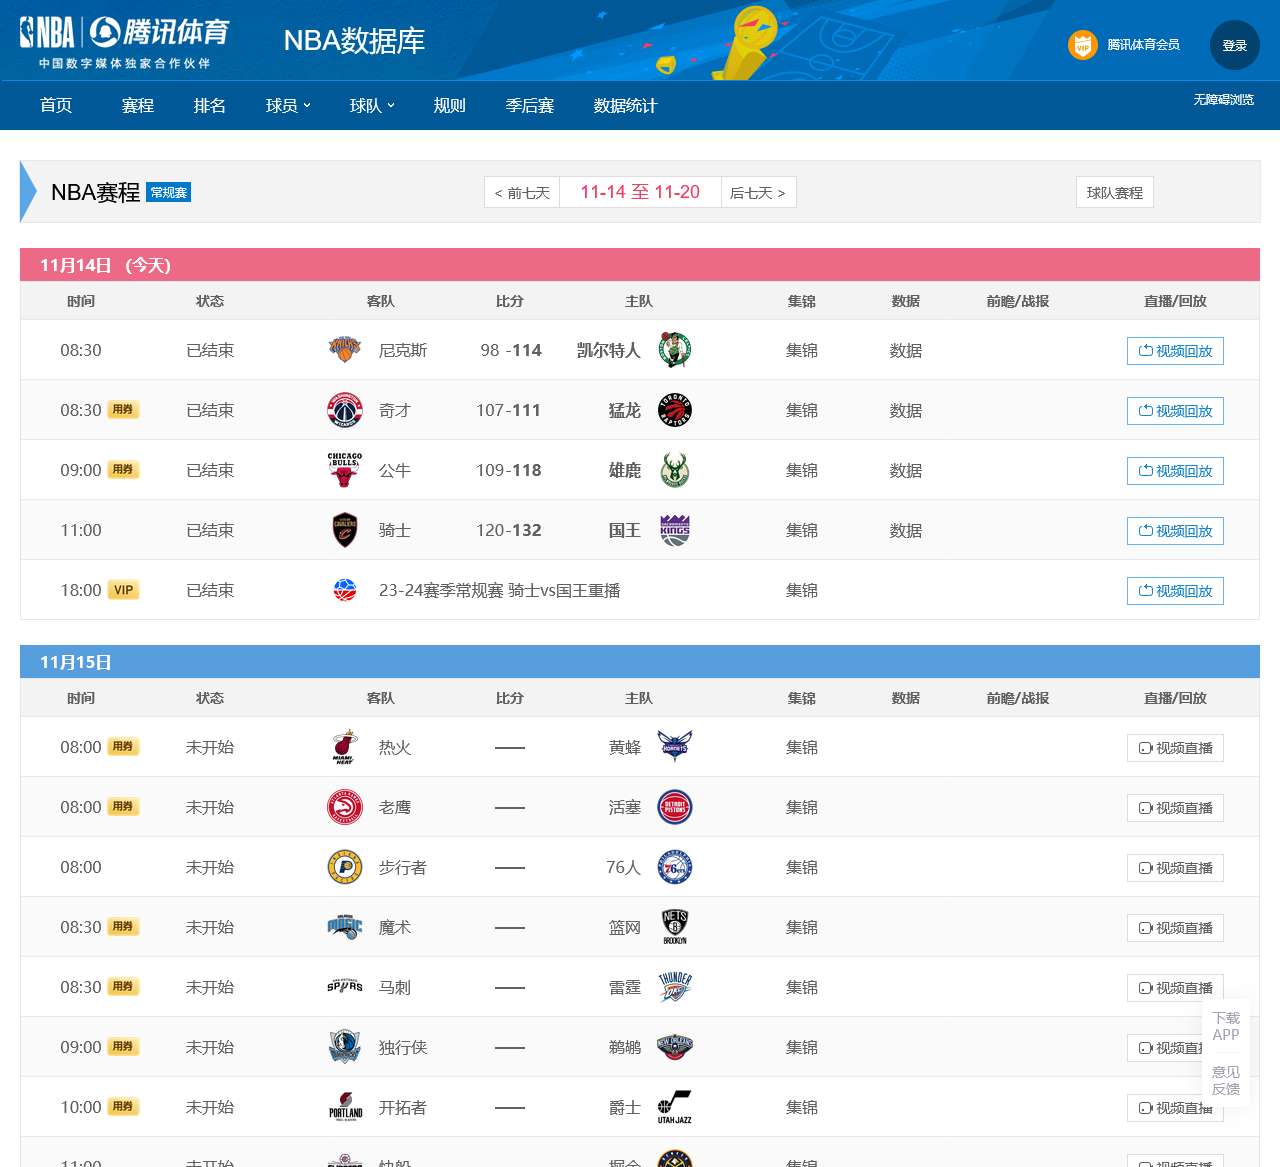Click the Chicago Bulls logo
The image size is (1280, 1167).
click(345, 470)
